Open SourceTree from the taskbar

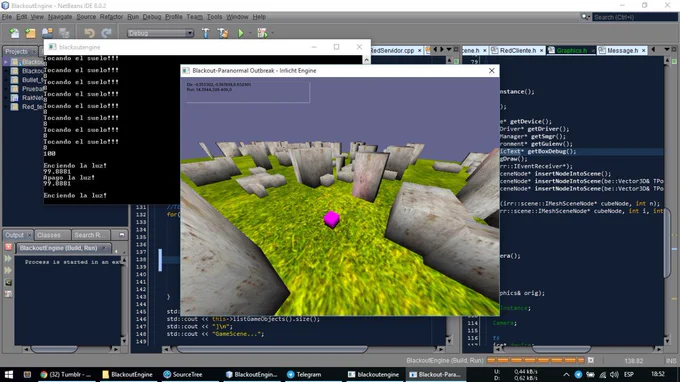pyautogui.click(x=183, y=374)
